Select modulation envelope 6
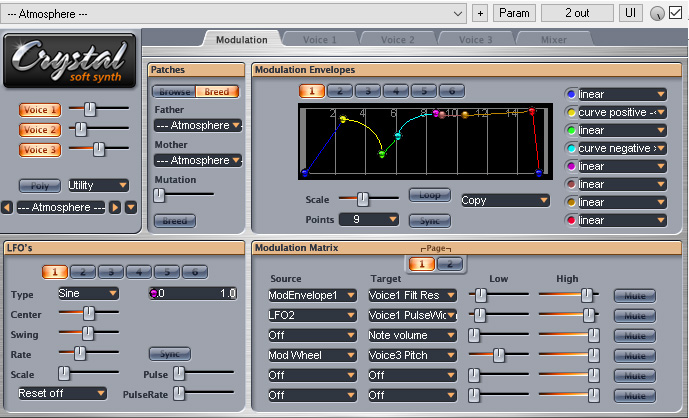Screen dimensions: 689x418 pyautogui.click(x=452, y=91)
